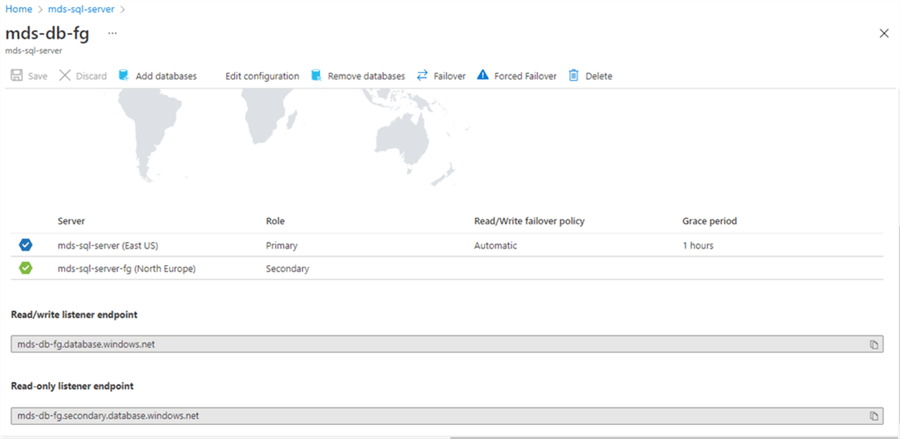The width and height of the screenshot is (900, 439).
Task: Close the mds-db-fg blade
Action: click(884, 33)
